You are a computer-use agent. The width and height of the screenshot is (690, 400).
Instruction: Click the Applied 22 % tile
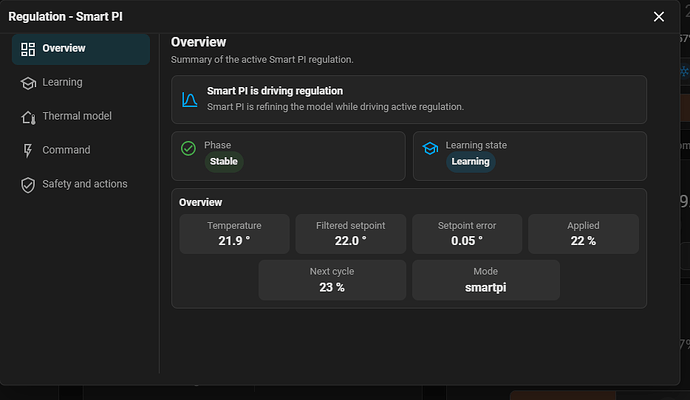[583, 234]
